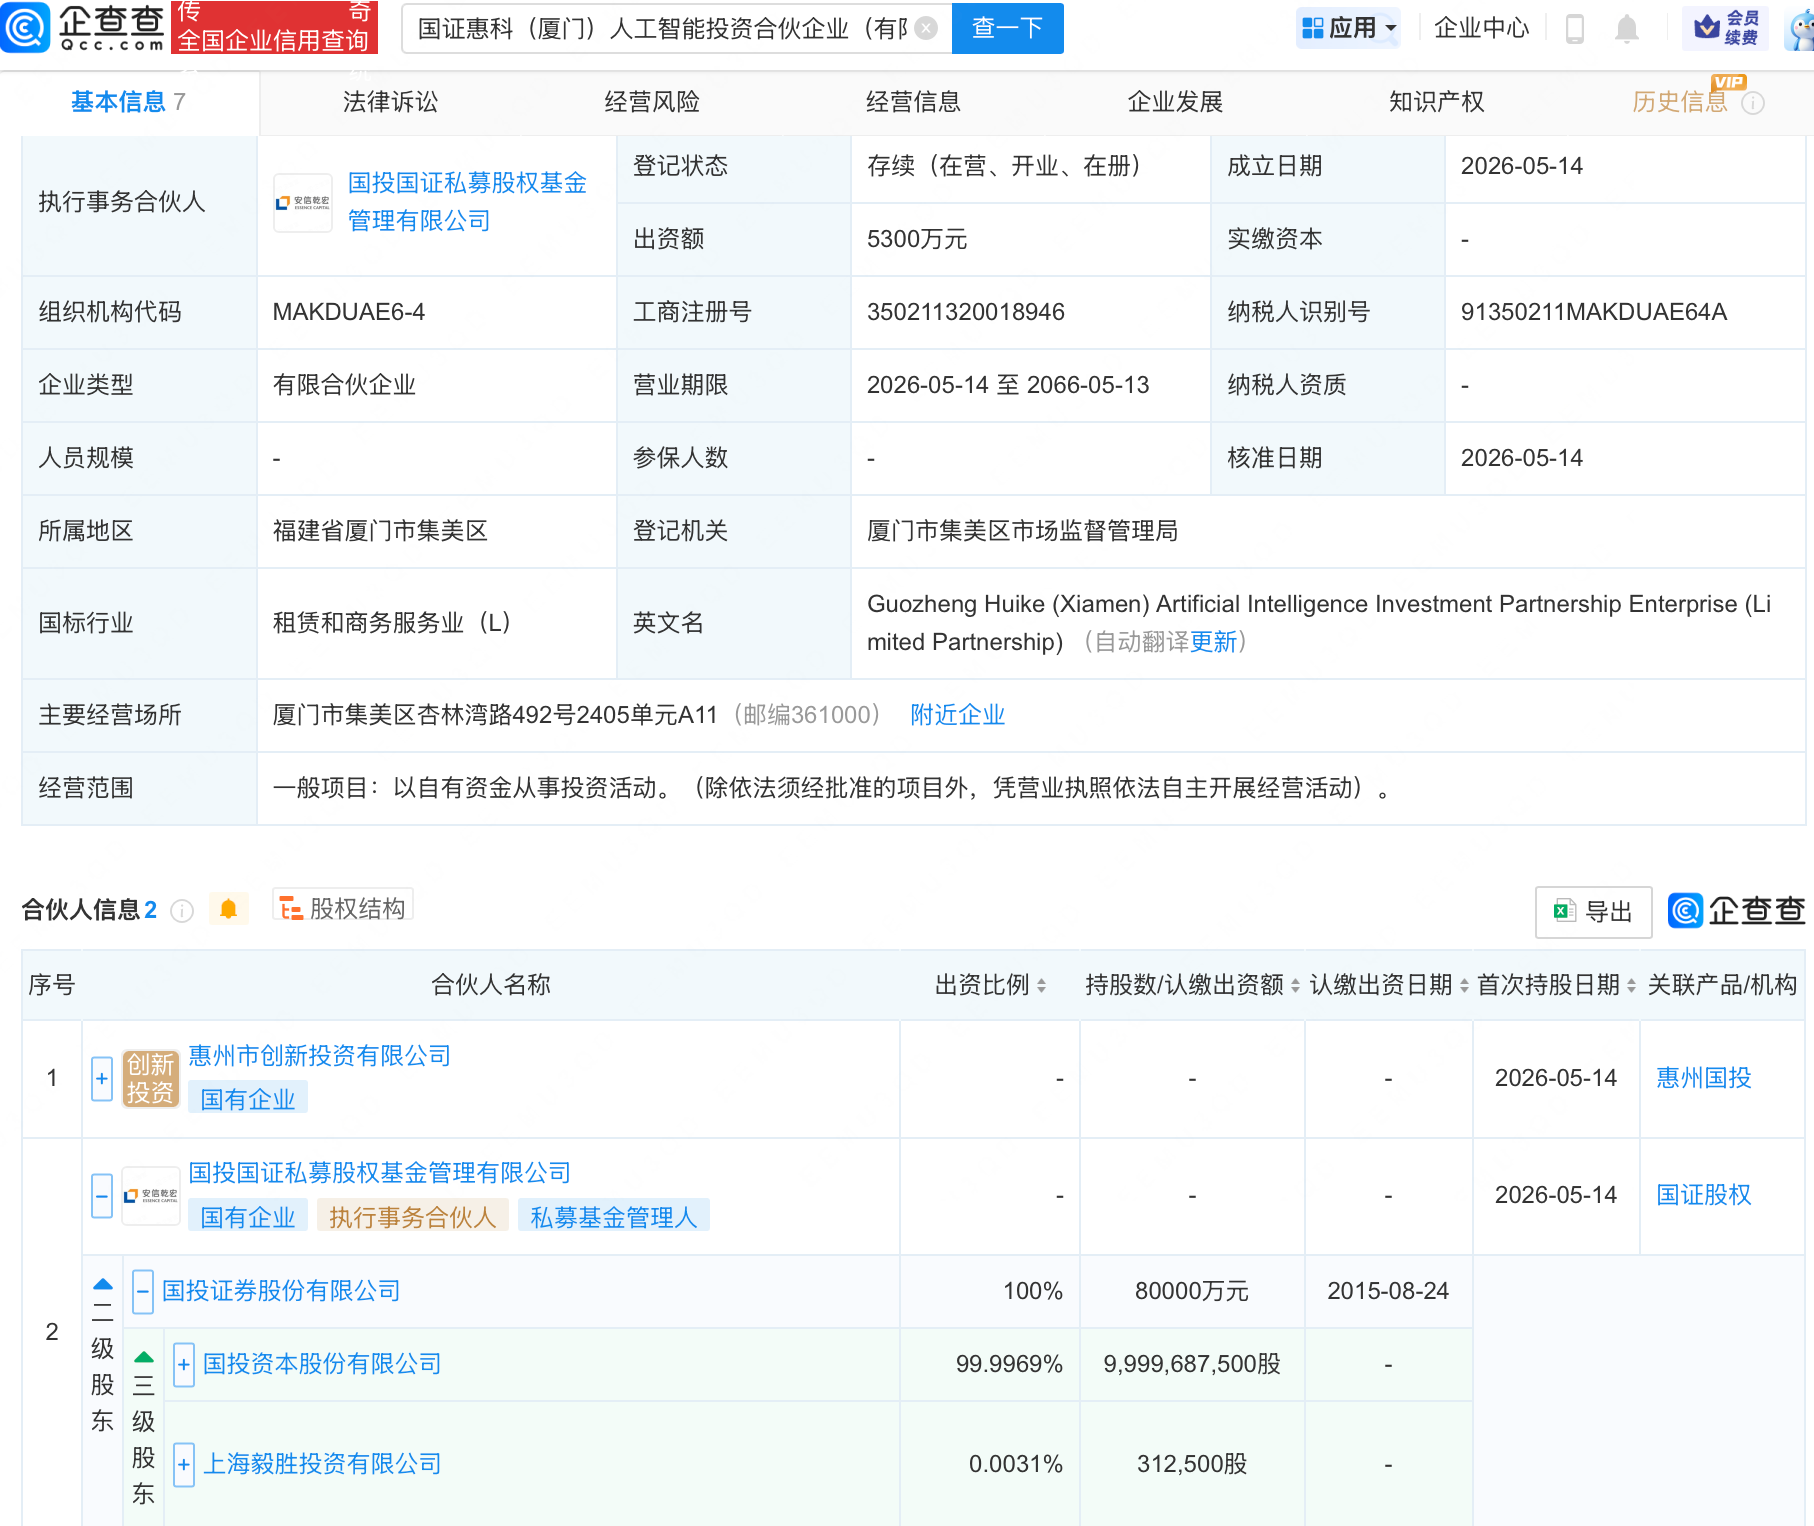Click the VIP membership renewal crown icon
This screenshot has width=1814, height=1526.
(x=1725, y=28)
